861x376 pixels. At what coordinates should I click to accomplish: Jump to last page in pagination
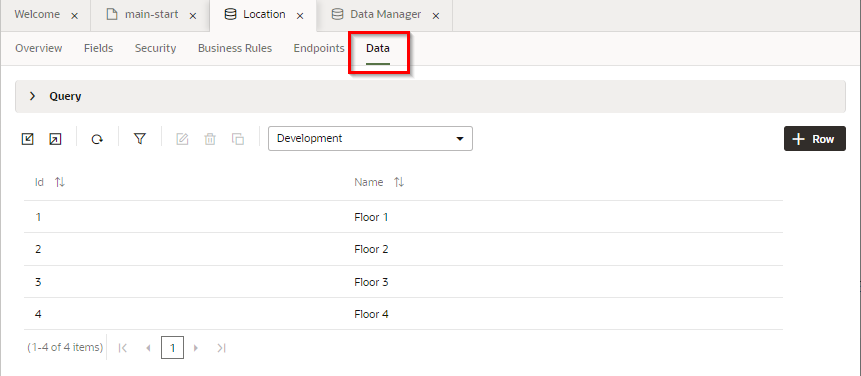(221, 348)
